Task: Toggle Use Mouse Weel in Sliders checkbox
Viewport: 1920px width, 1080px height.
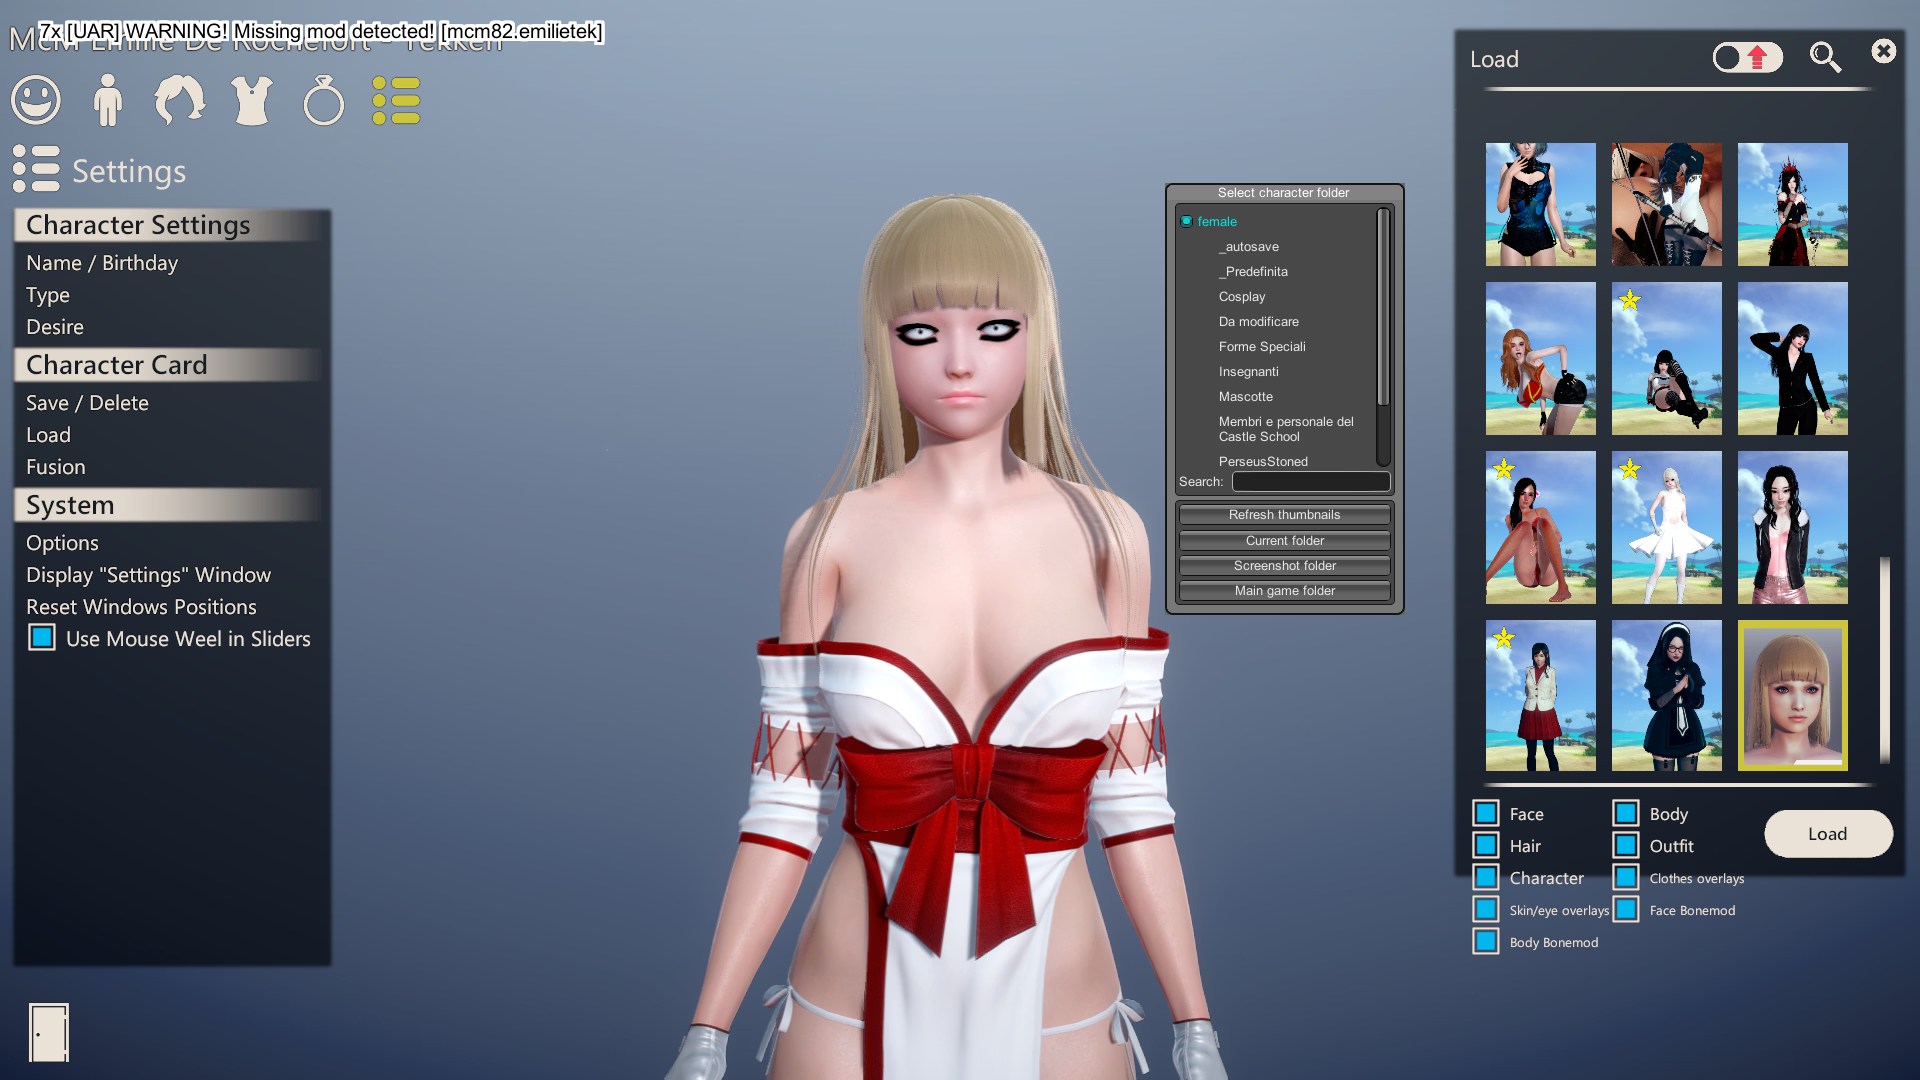Action: click(42, 638)
